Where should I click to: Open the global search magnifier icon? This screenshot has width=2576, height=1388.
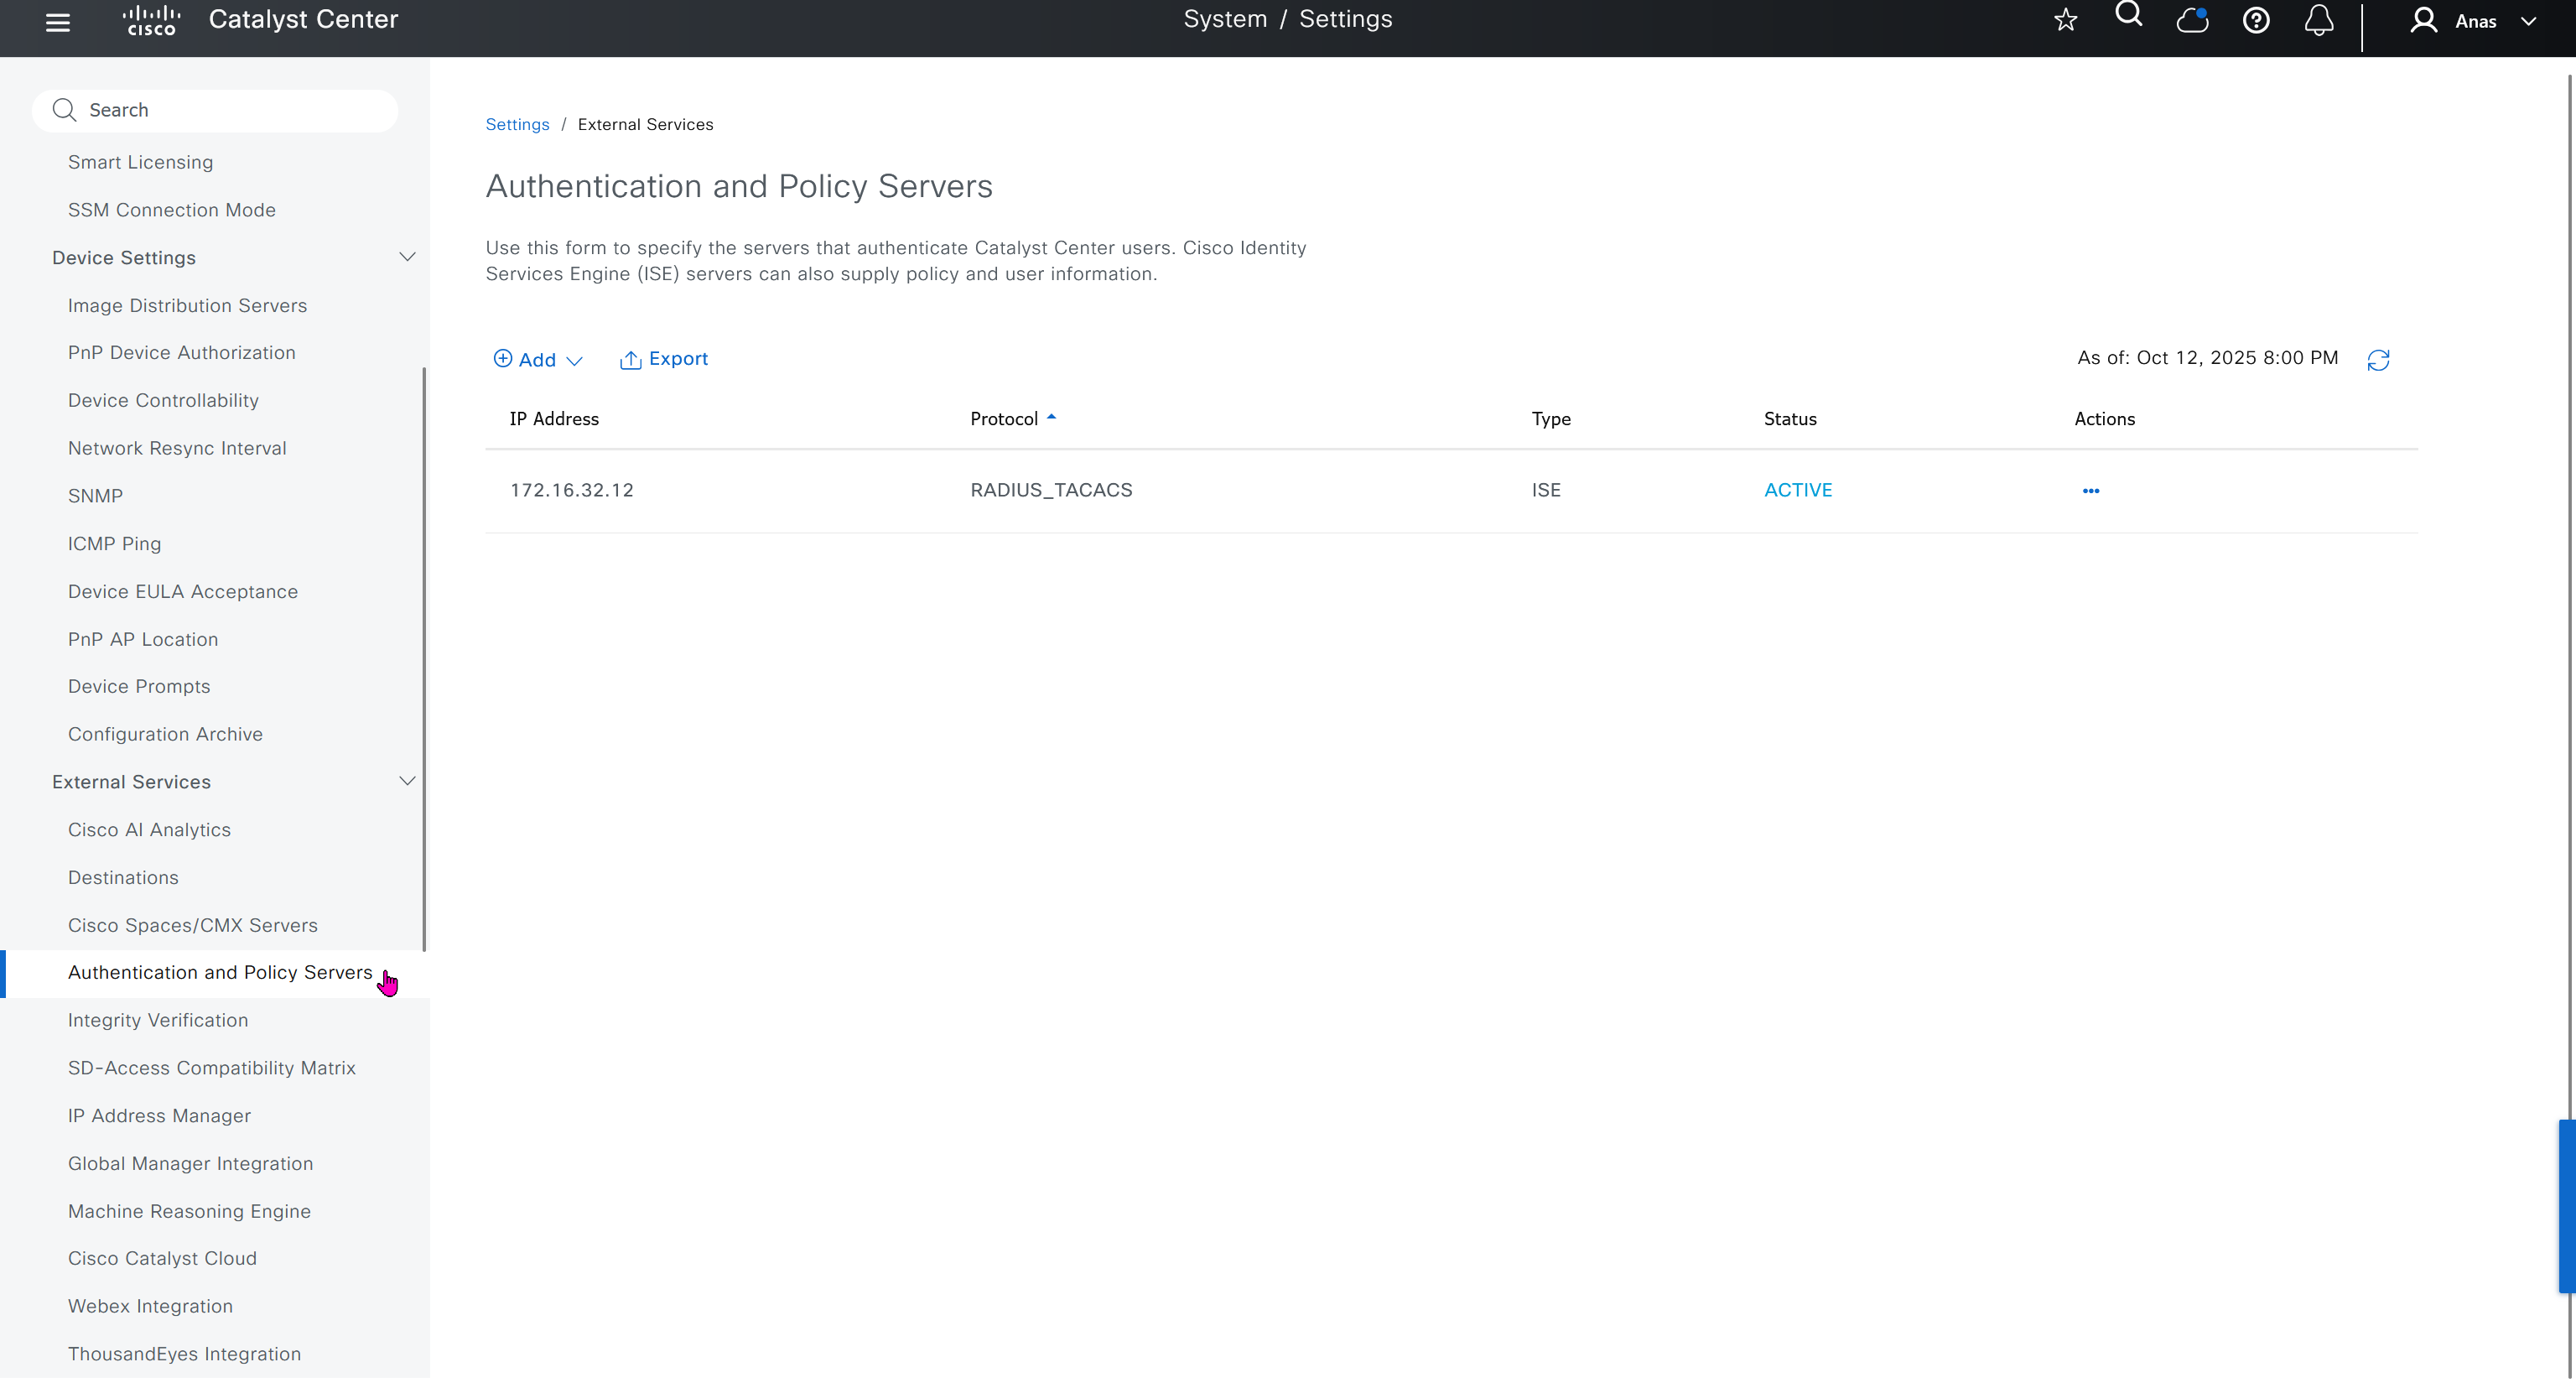coord(2129,16)
